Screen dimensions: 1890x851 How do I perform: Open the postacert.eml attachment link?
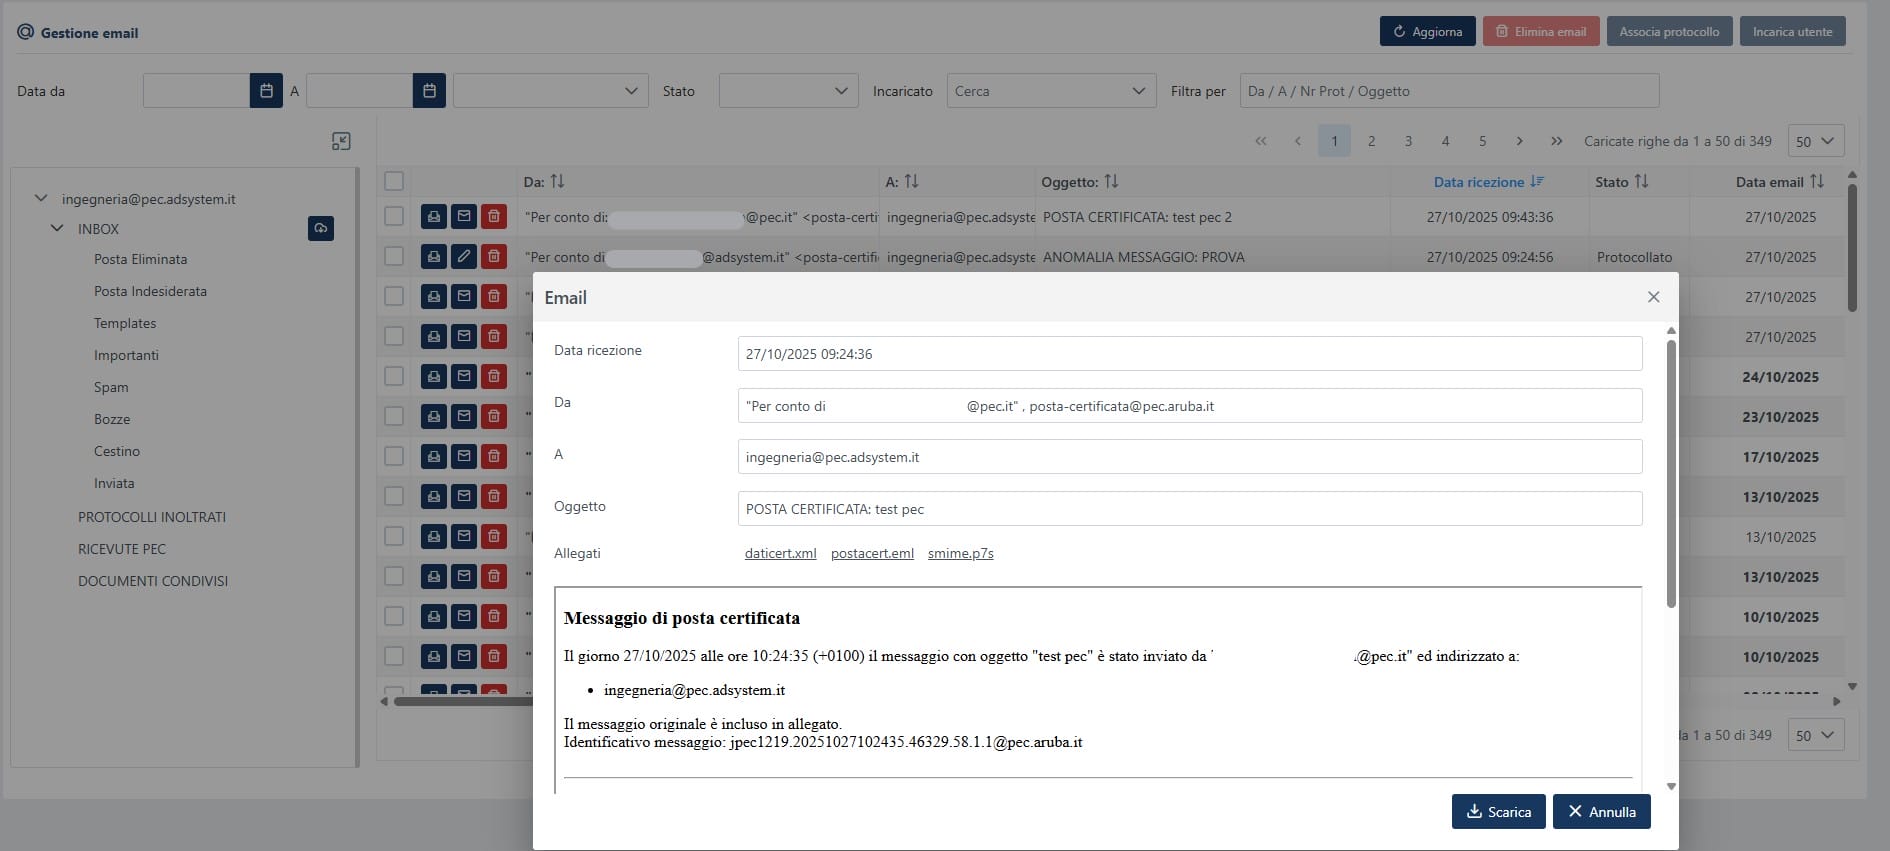pyautogui.click(x=872, y=553)
